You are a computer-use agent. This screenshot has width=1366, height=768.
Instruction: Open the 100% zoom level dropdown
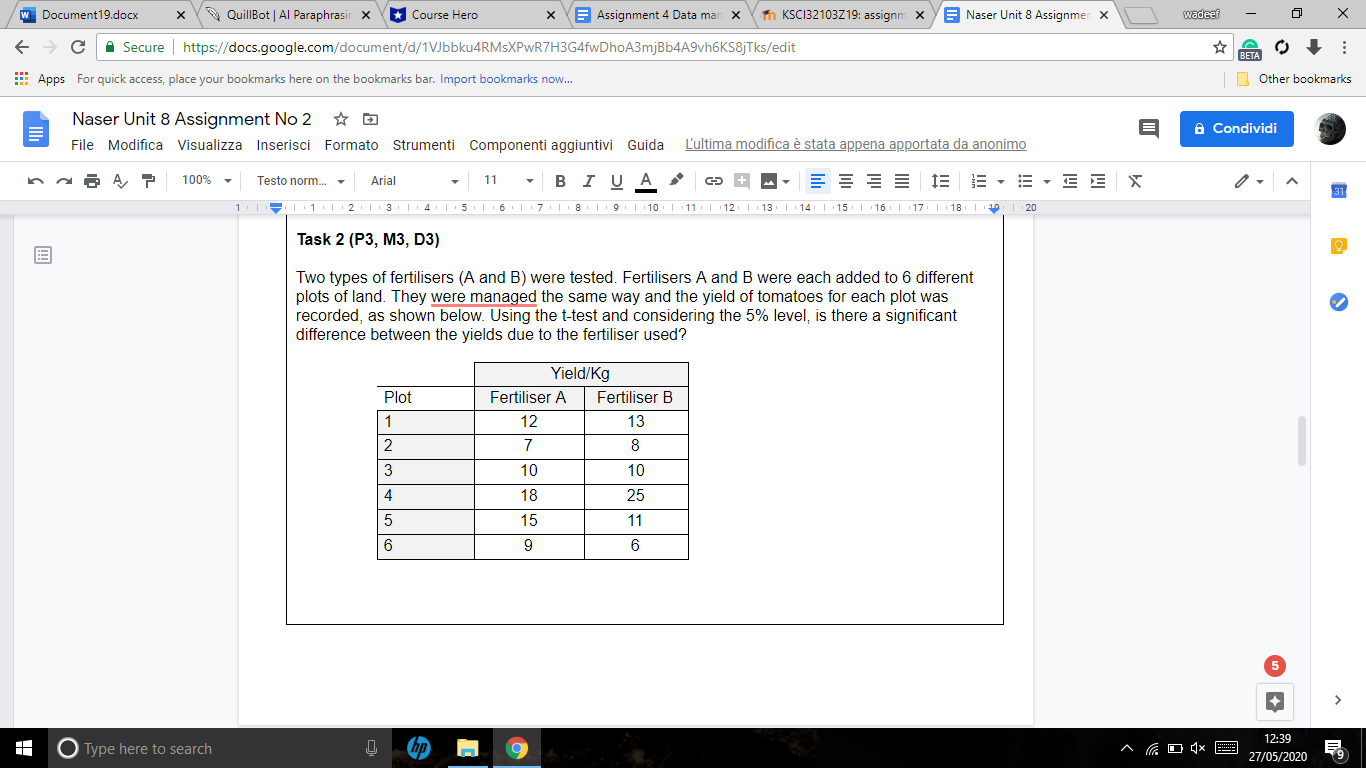(206, 181)
